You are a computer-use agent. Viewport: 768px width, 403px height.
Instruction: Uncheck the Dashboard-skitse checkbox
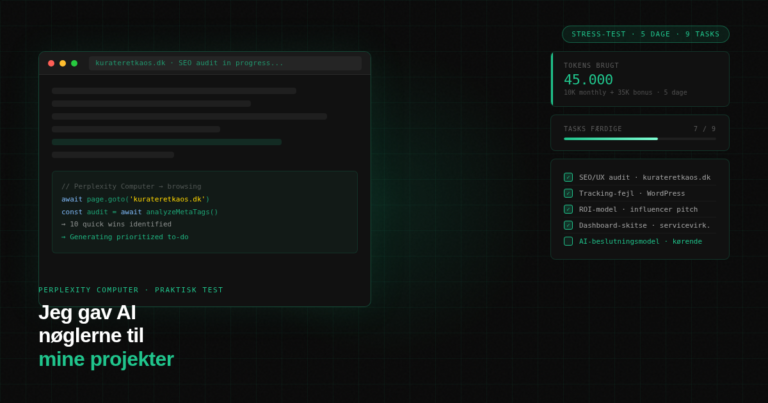[x=568, y=225]
